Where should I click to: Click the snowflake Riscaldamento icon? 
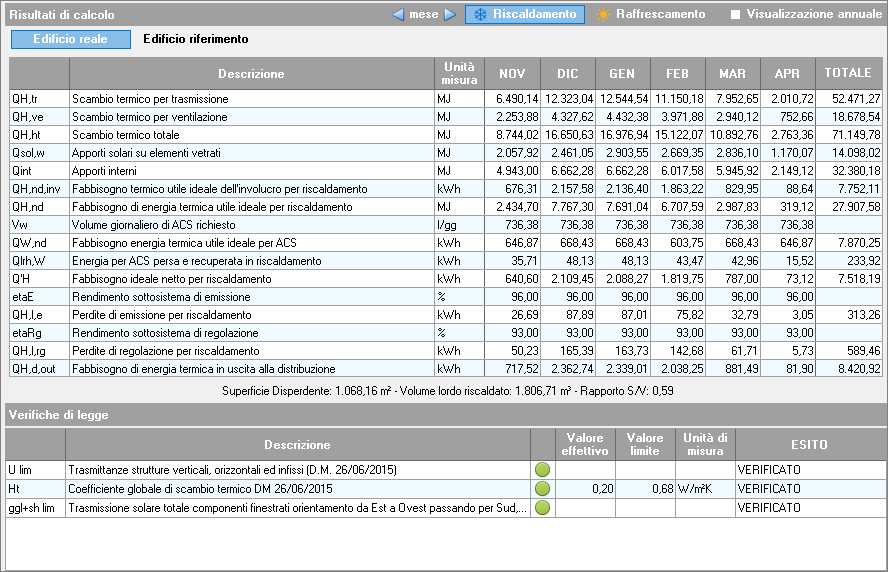[480, 15]
